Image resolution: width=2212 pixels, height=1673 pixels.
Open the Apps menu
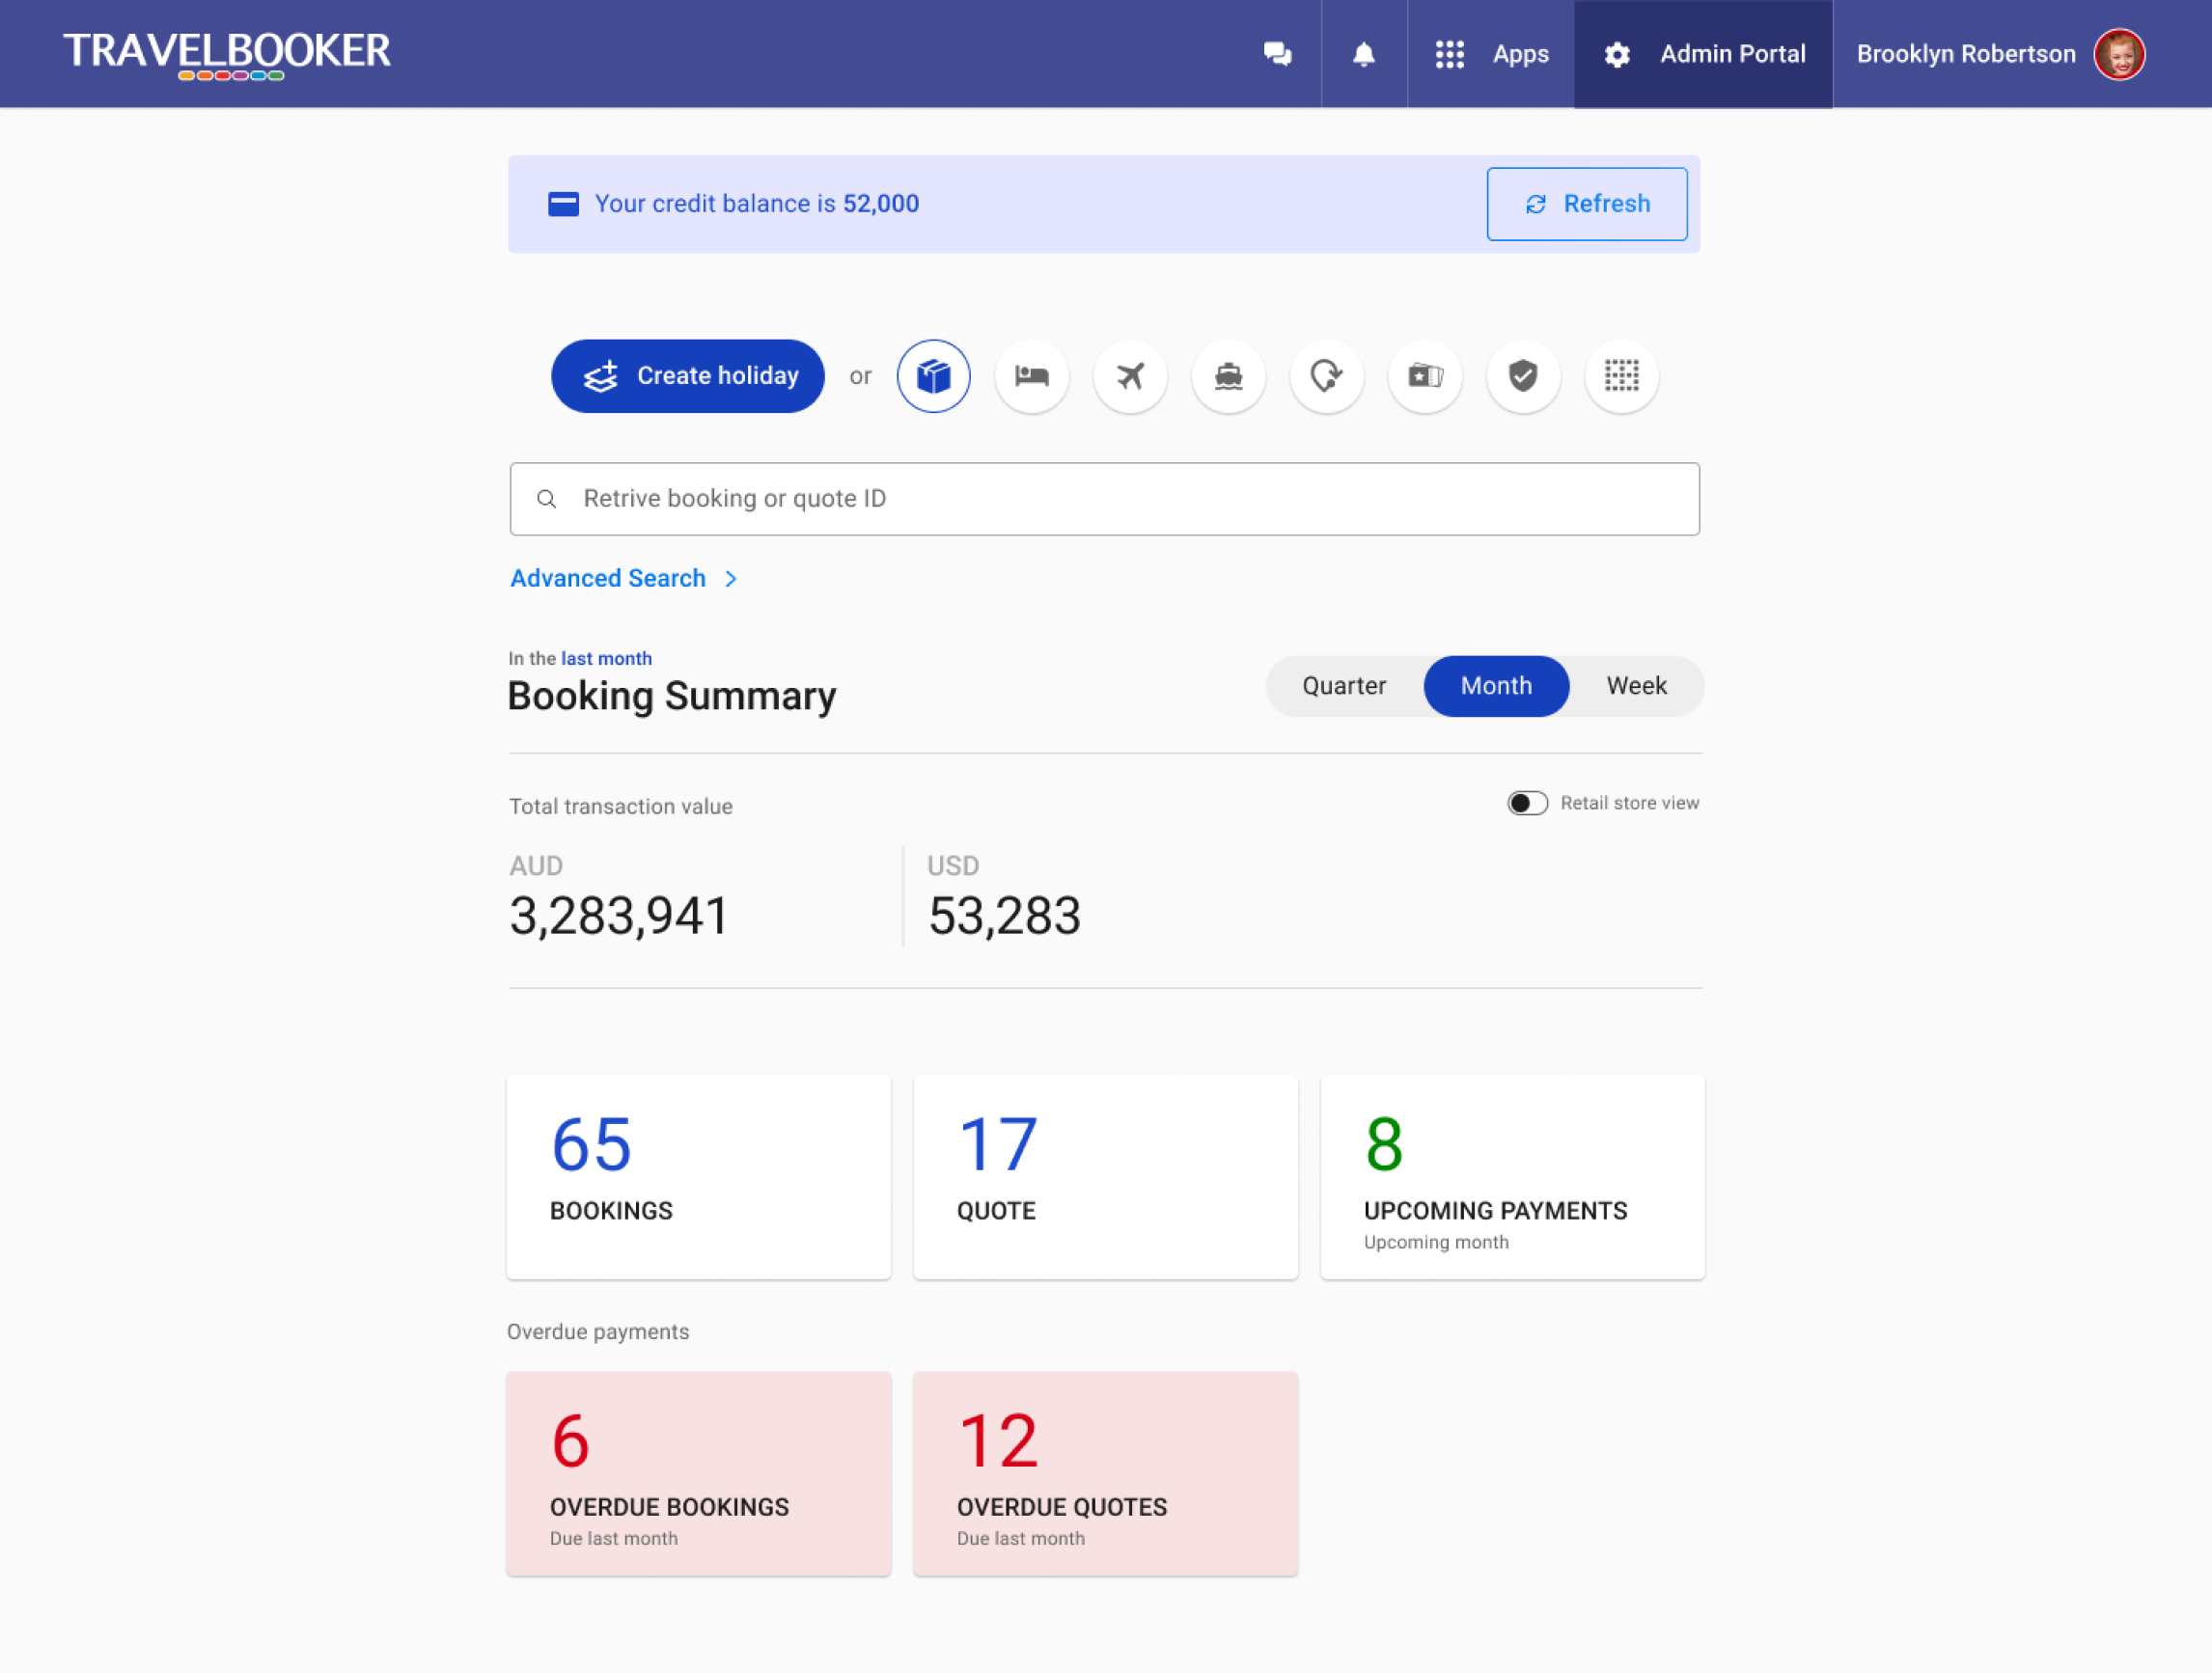tap(1491, 54)
